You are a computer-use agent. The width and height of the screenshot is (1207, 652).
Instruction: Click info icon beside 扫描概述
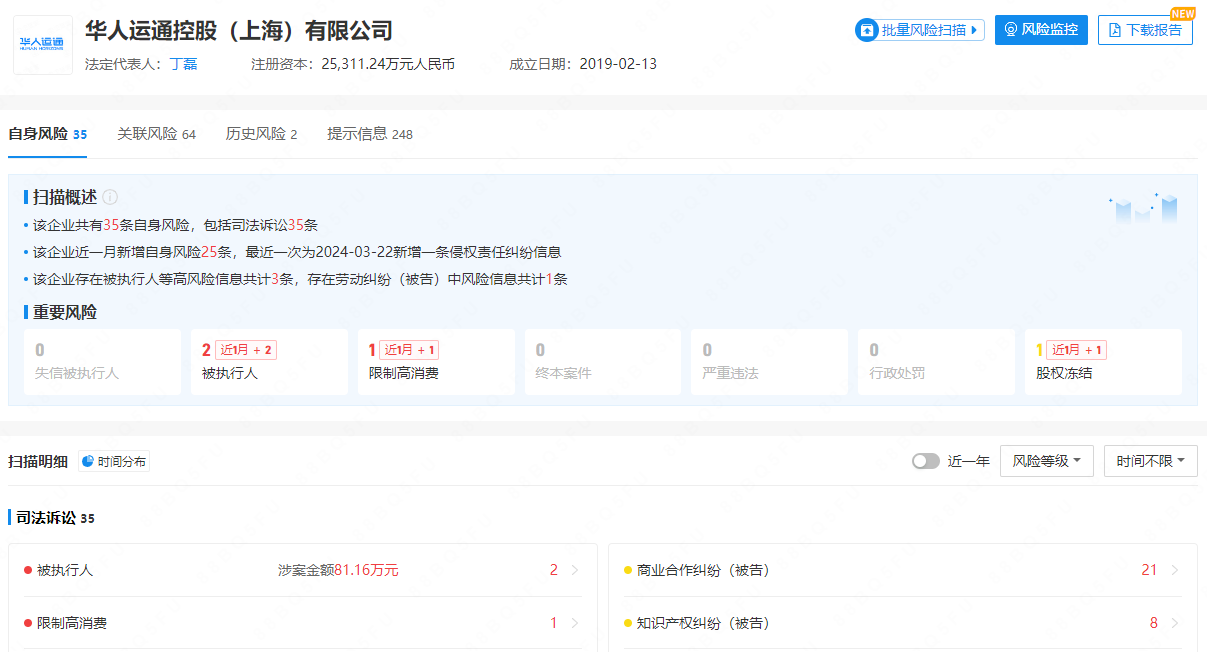click(110, 197)
